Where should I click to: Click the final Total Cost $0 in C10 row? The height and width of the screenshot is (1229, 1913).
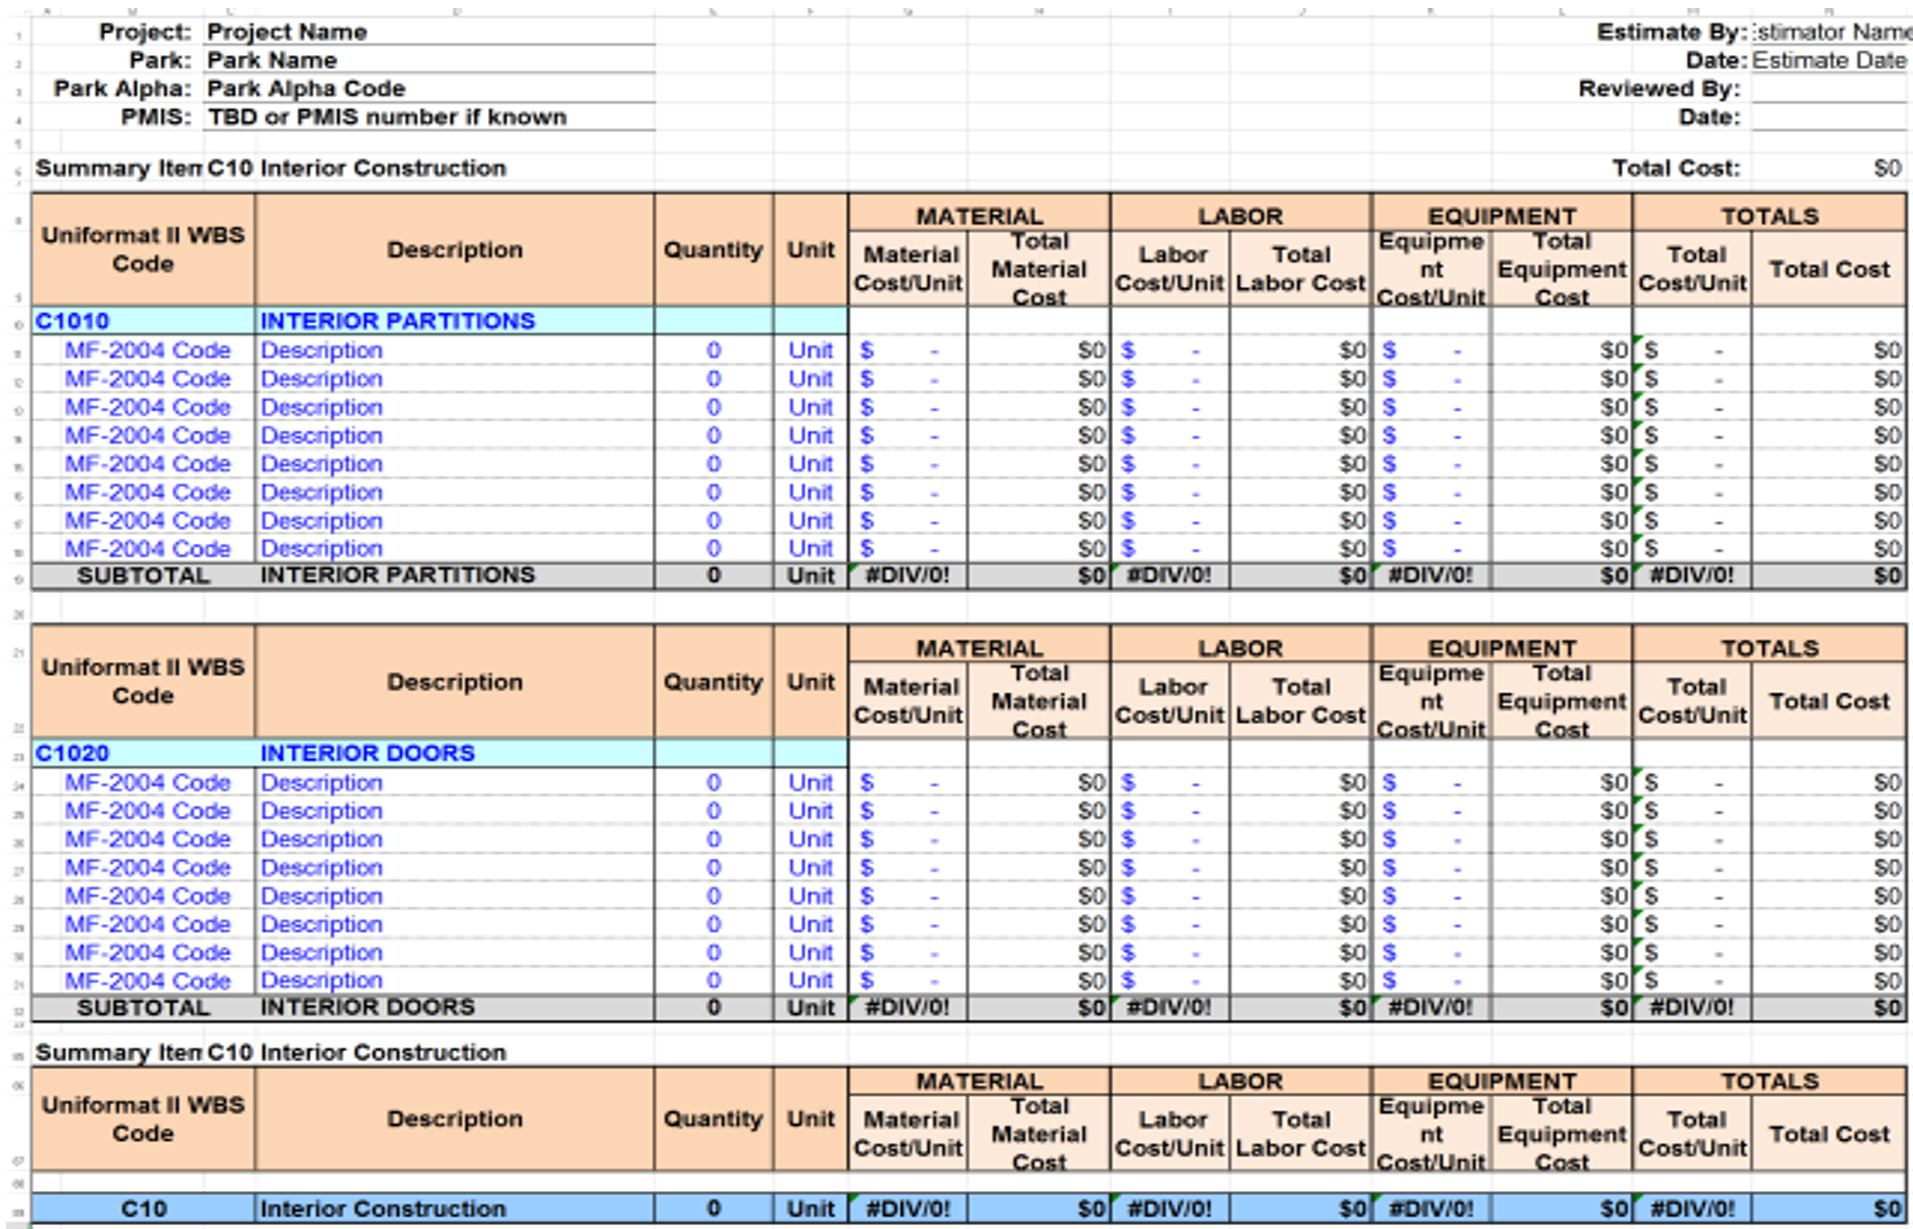[x=1828, y=1208]
